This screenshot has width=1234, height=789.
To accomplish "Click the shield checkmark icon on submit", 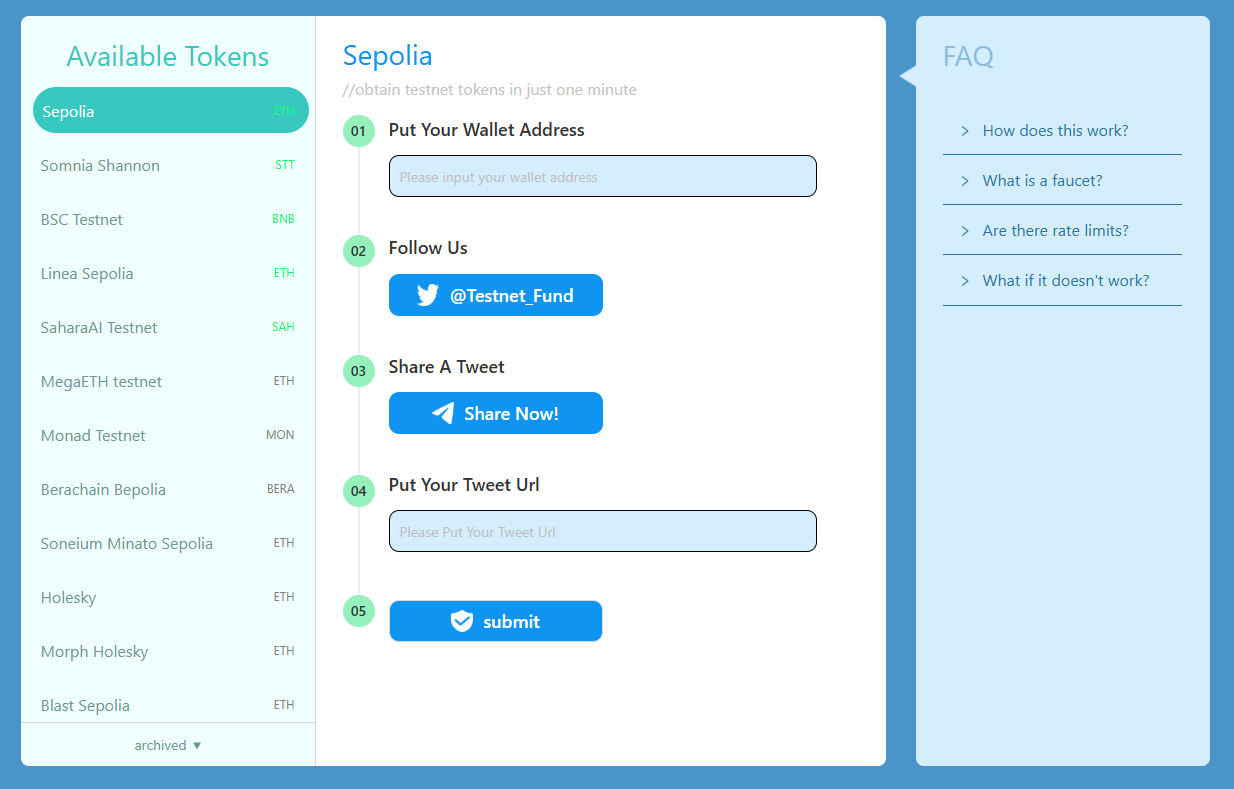I will tap(461, 621).
